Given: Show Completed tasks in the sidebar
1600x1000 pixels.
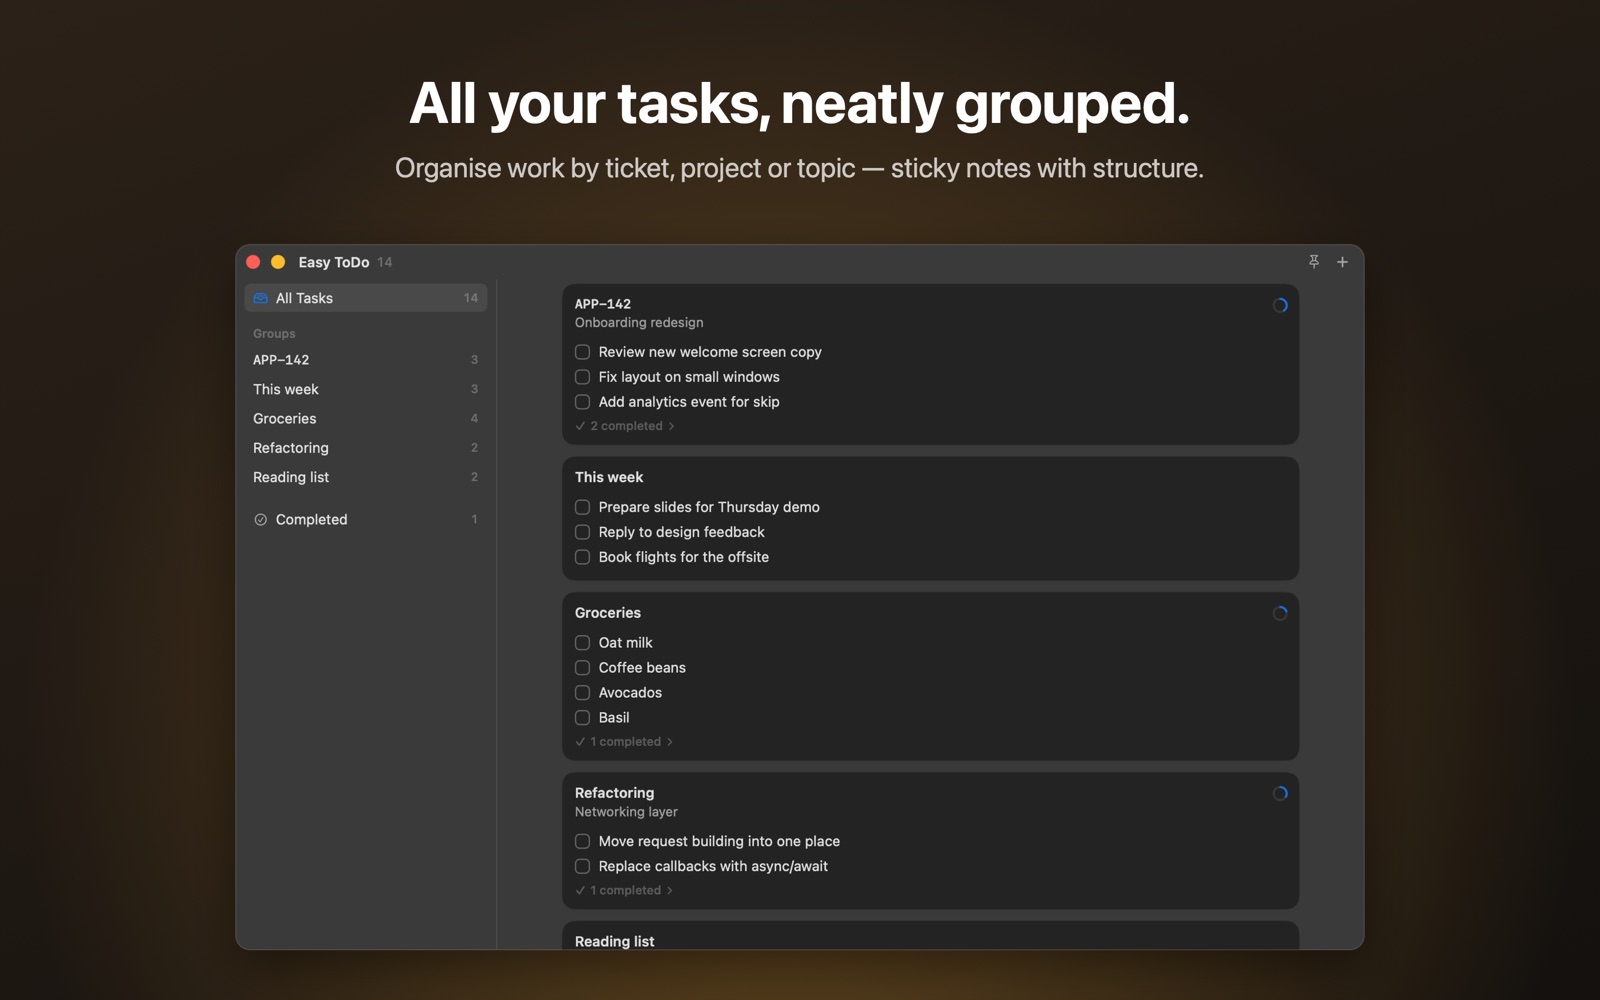Looking at the screenshot, I should tap(366, 520).
